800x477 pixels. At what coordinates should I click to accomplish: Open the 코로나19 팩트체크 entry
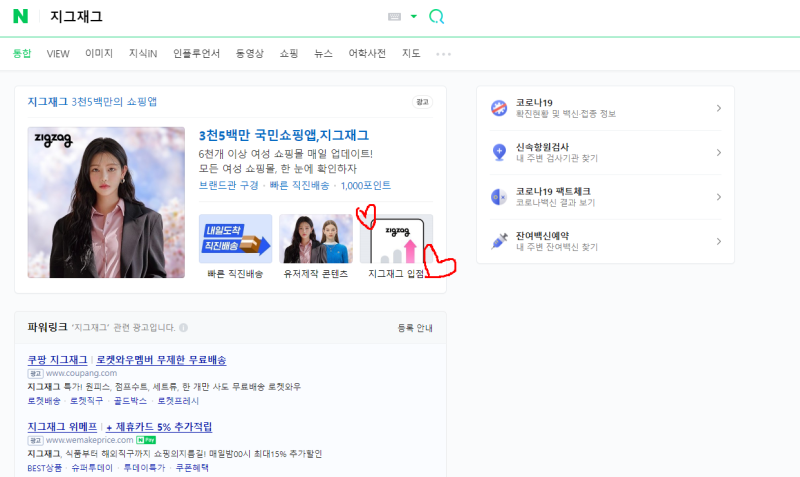[556, 197]
